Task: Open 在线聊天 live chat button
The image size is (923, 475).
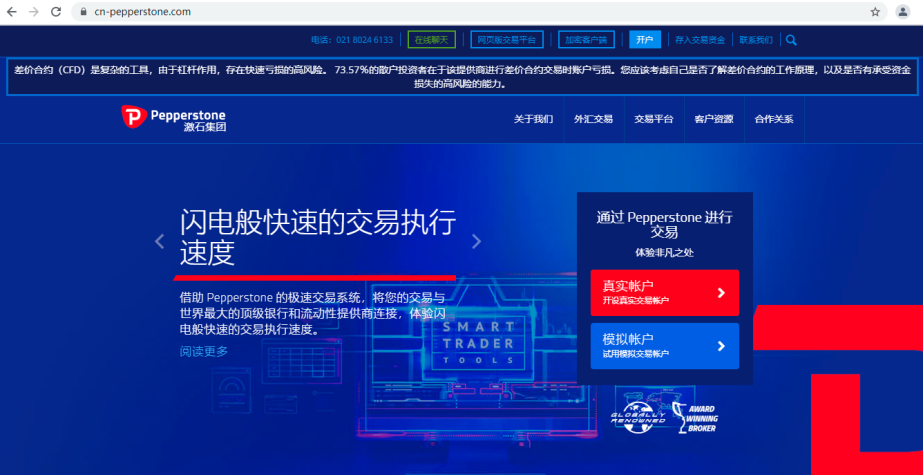Action: 431,40
